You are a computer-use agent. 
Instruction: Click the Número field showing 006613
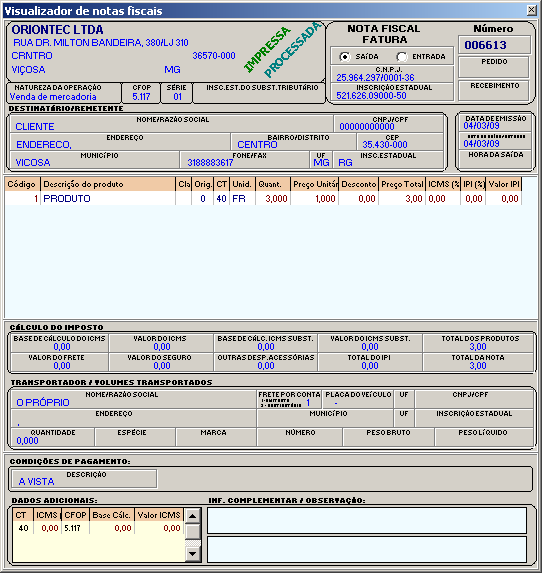pos(494,45)
